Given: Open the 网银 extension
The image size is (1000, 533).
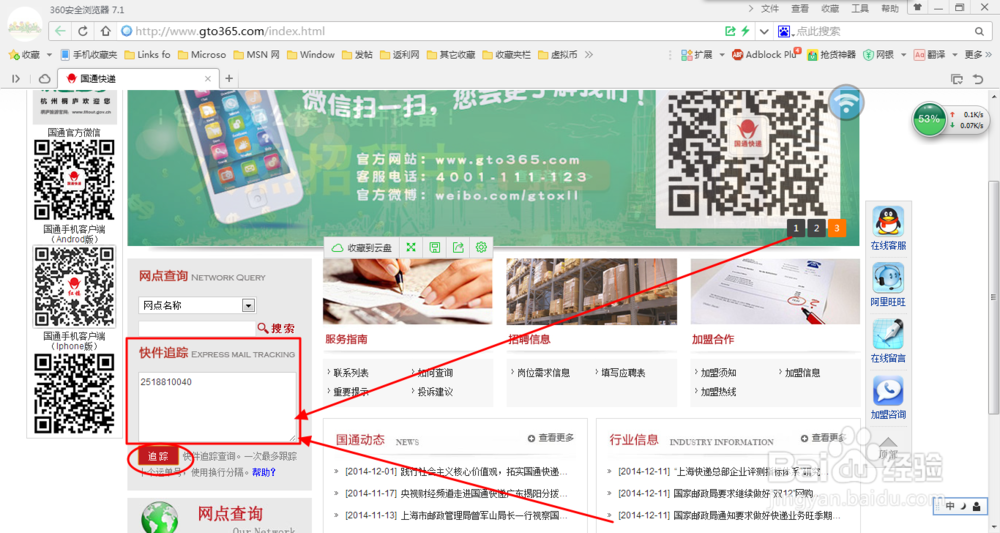Looking at the screenshot, I should click(878, 55).
